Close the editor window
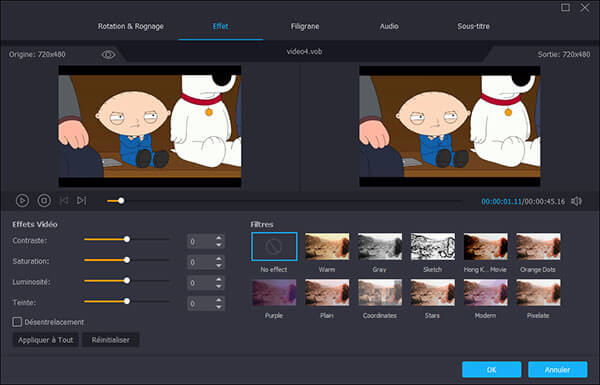Screen dimensions: 600x385 [x=585, y=8]
